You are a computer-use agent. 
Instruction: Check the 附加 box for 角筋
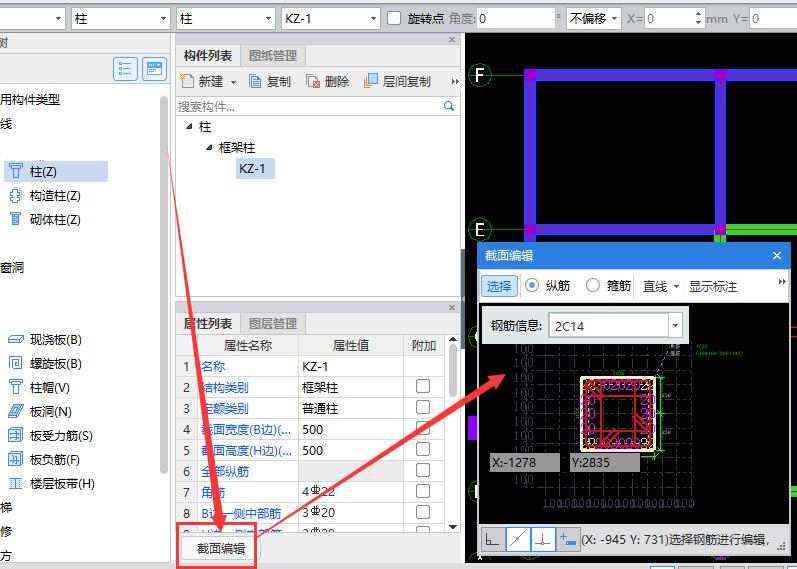click(423, 491)
